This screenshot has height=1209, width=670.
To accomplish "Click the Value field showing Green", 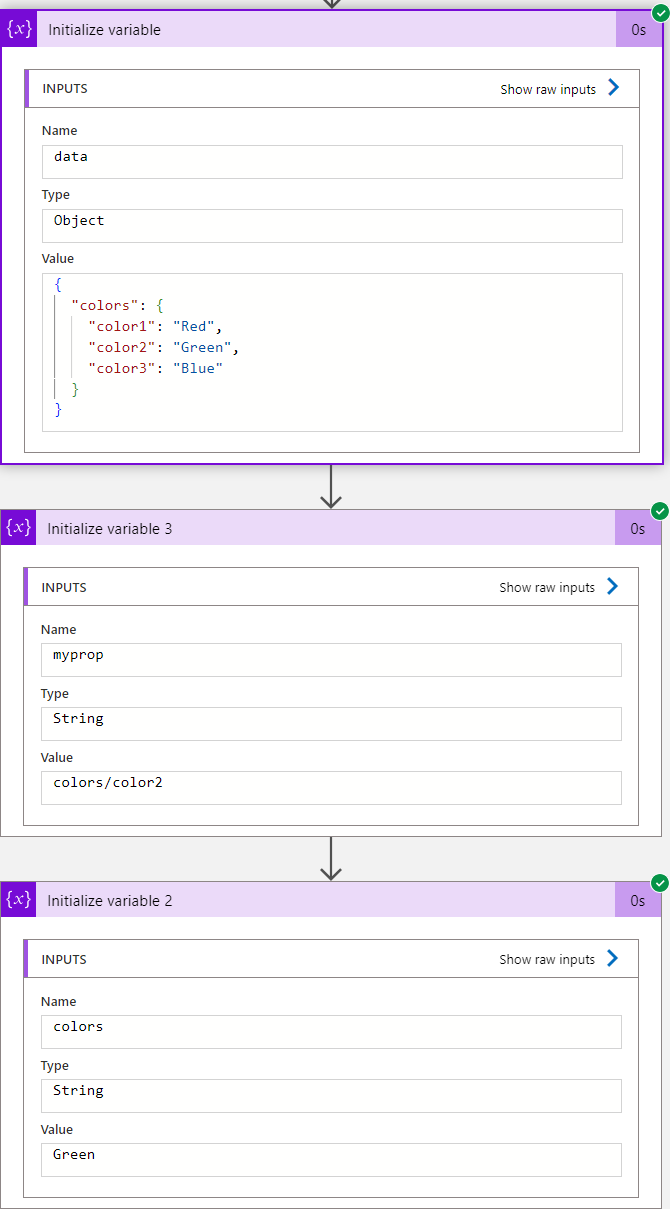I will pyautogui.click(x=331, y=1159).
